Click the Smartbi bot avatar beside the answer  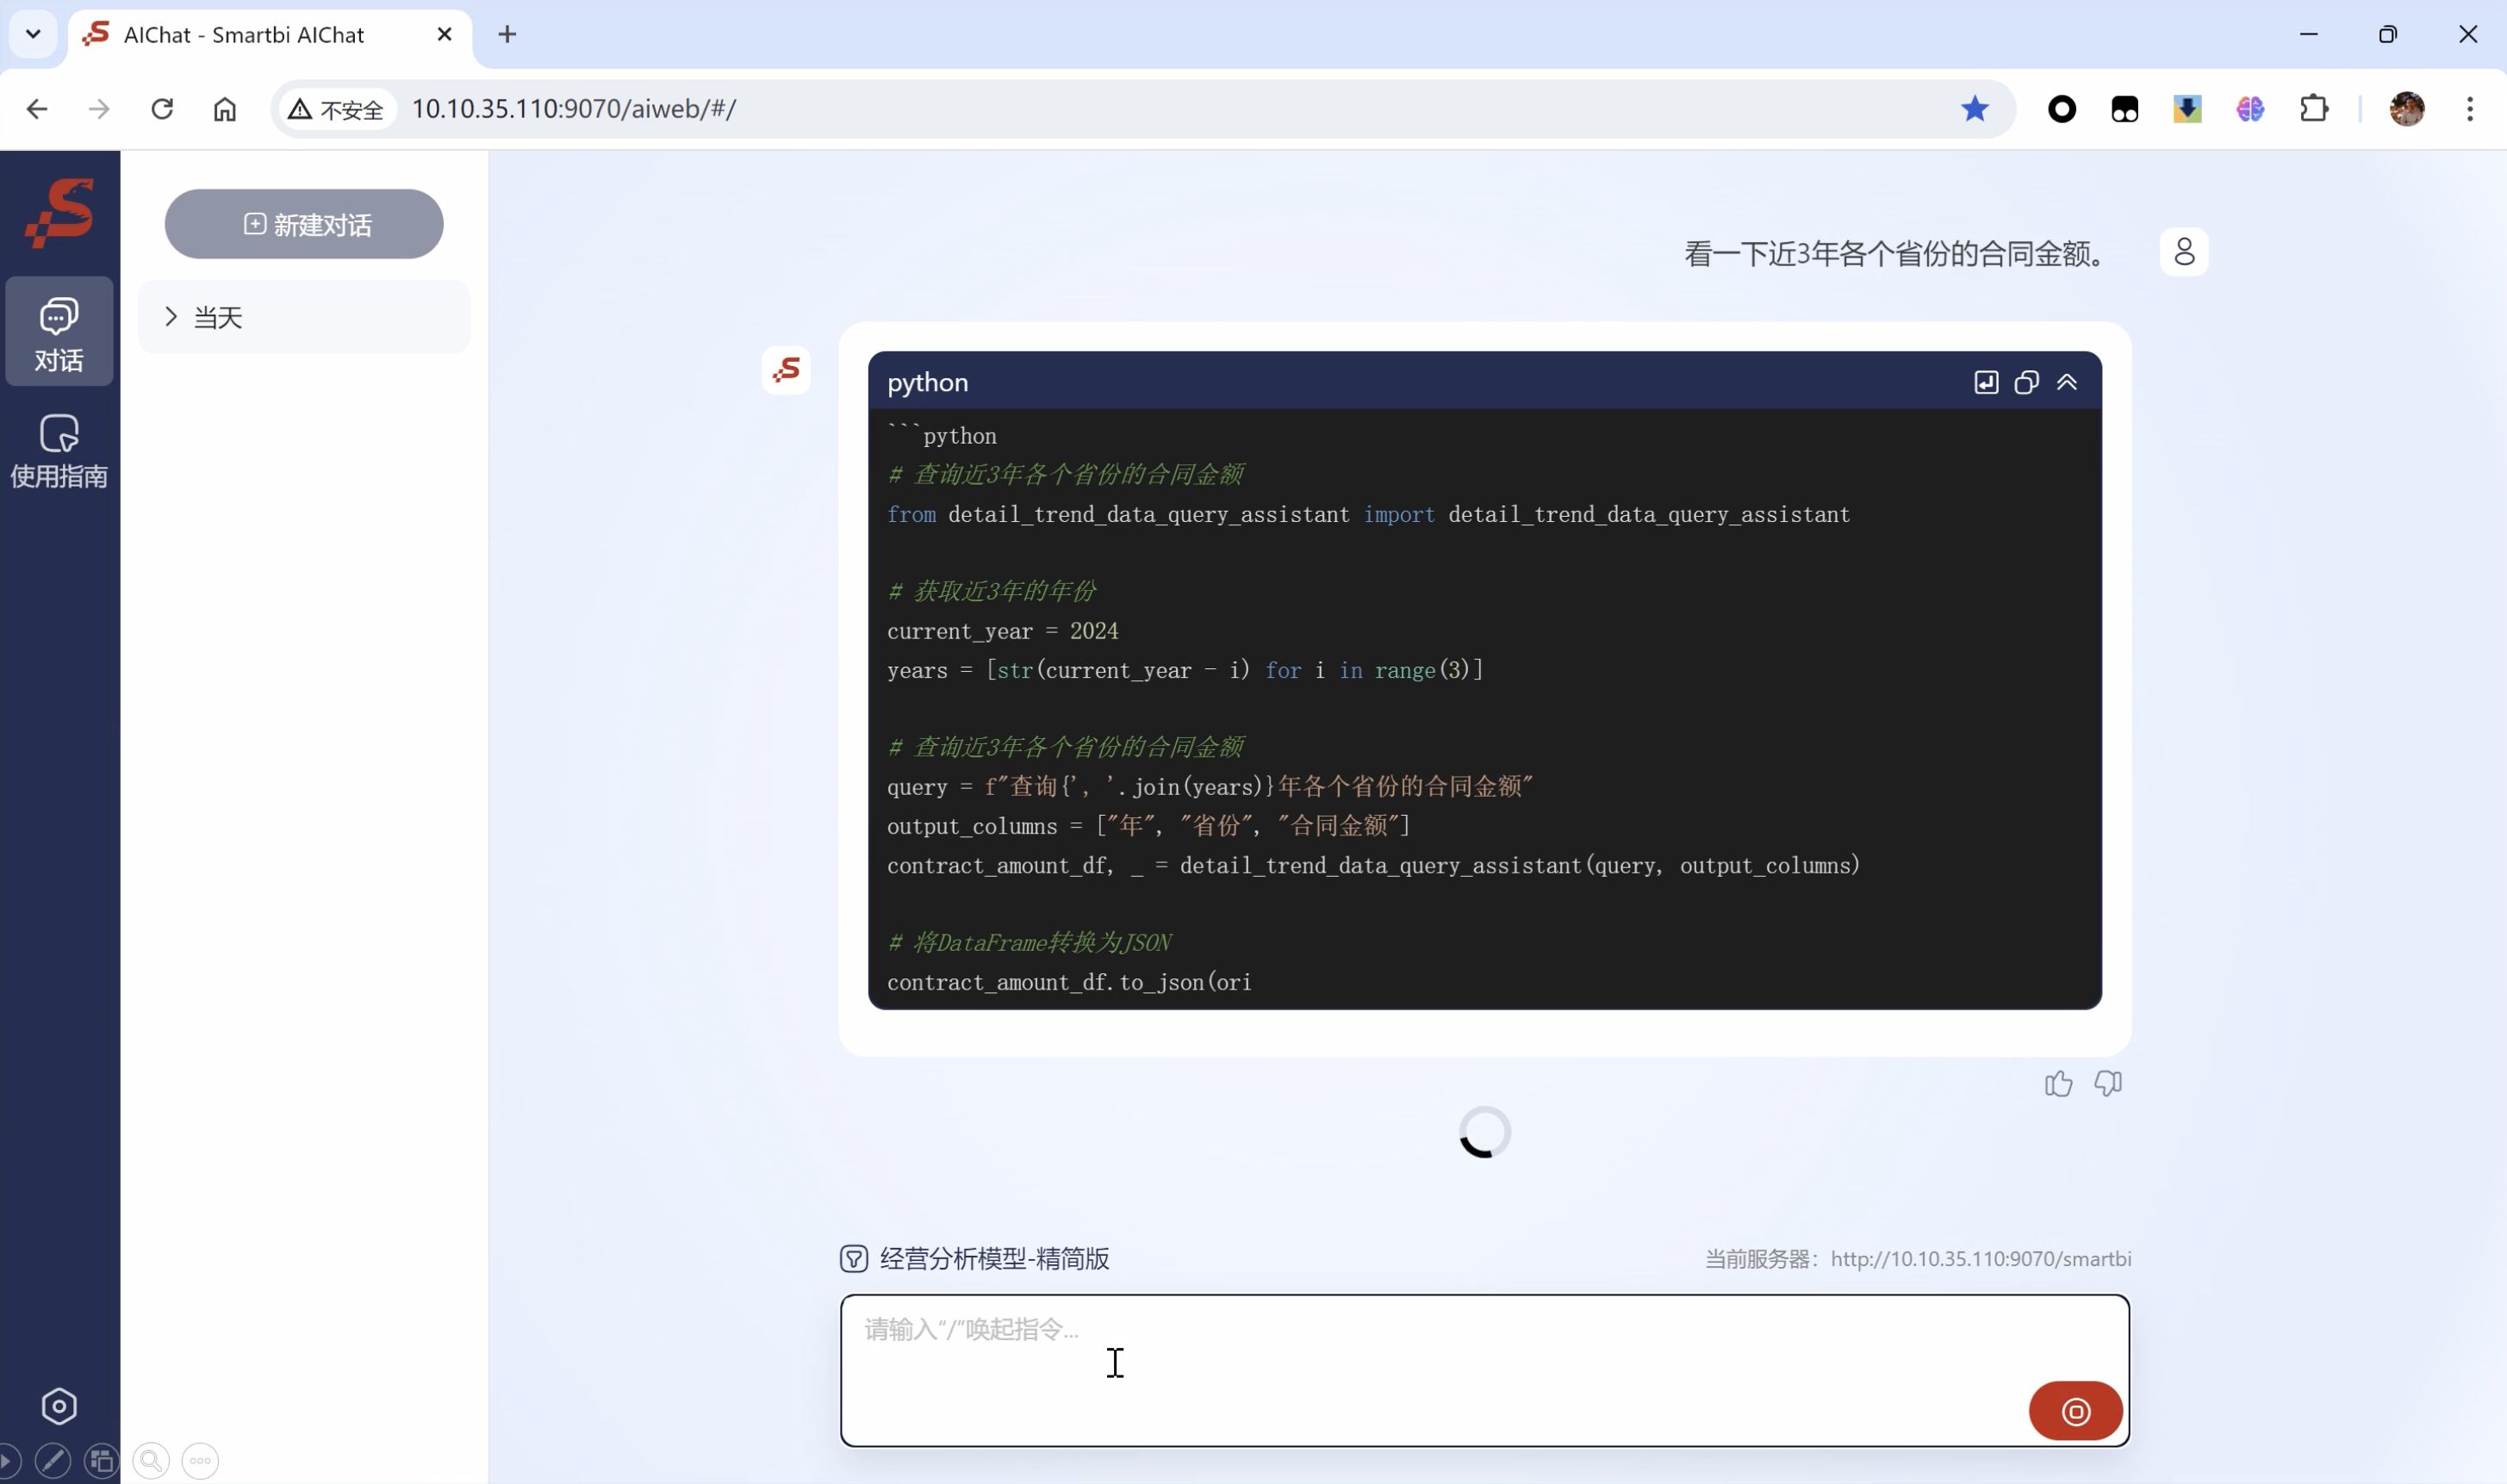pyautogui.click(x=786, y=371)
